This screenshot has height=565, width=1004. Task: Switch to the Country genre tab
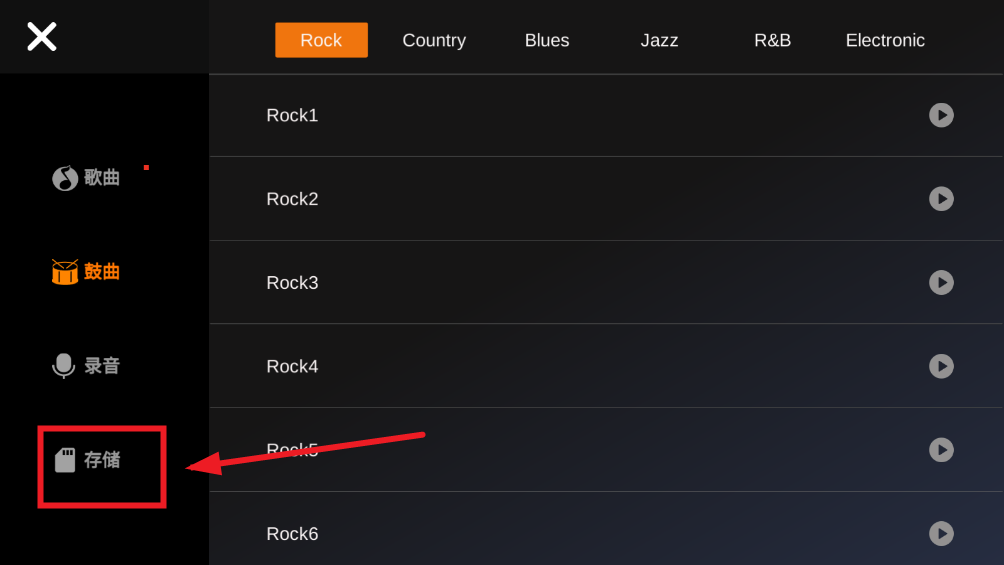point(434,40)
